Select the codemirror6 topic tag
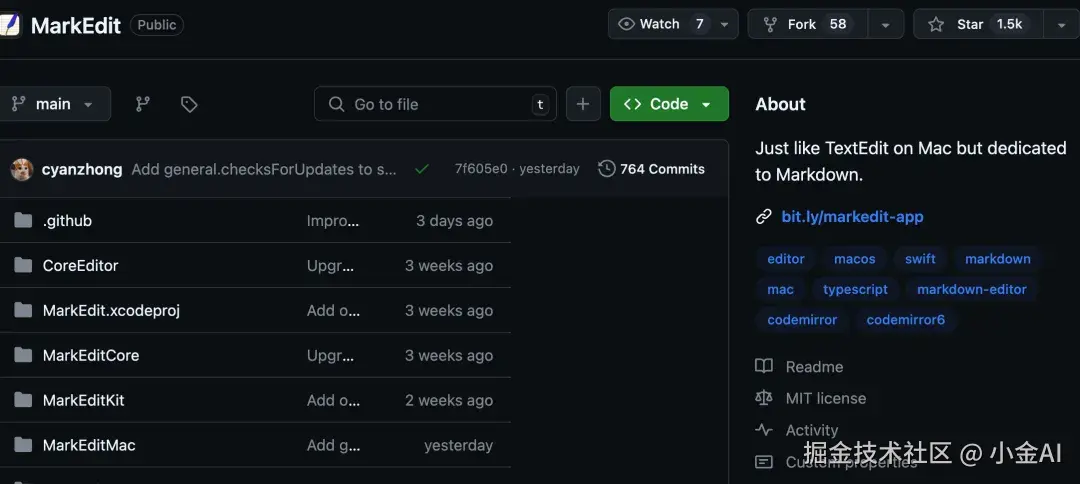Viewport: 1080px width, 484px height. (906, 319)
